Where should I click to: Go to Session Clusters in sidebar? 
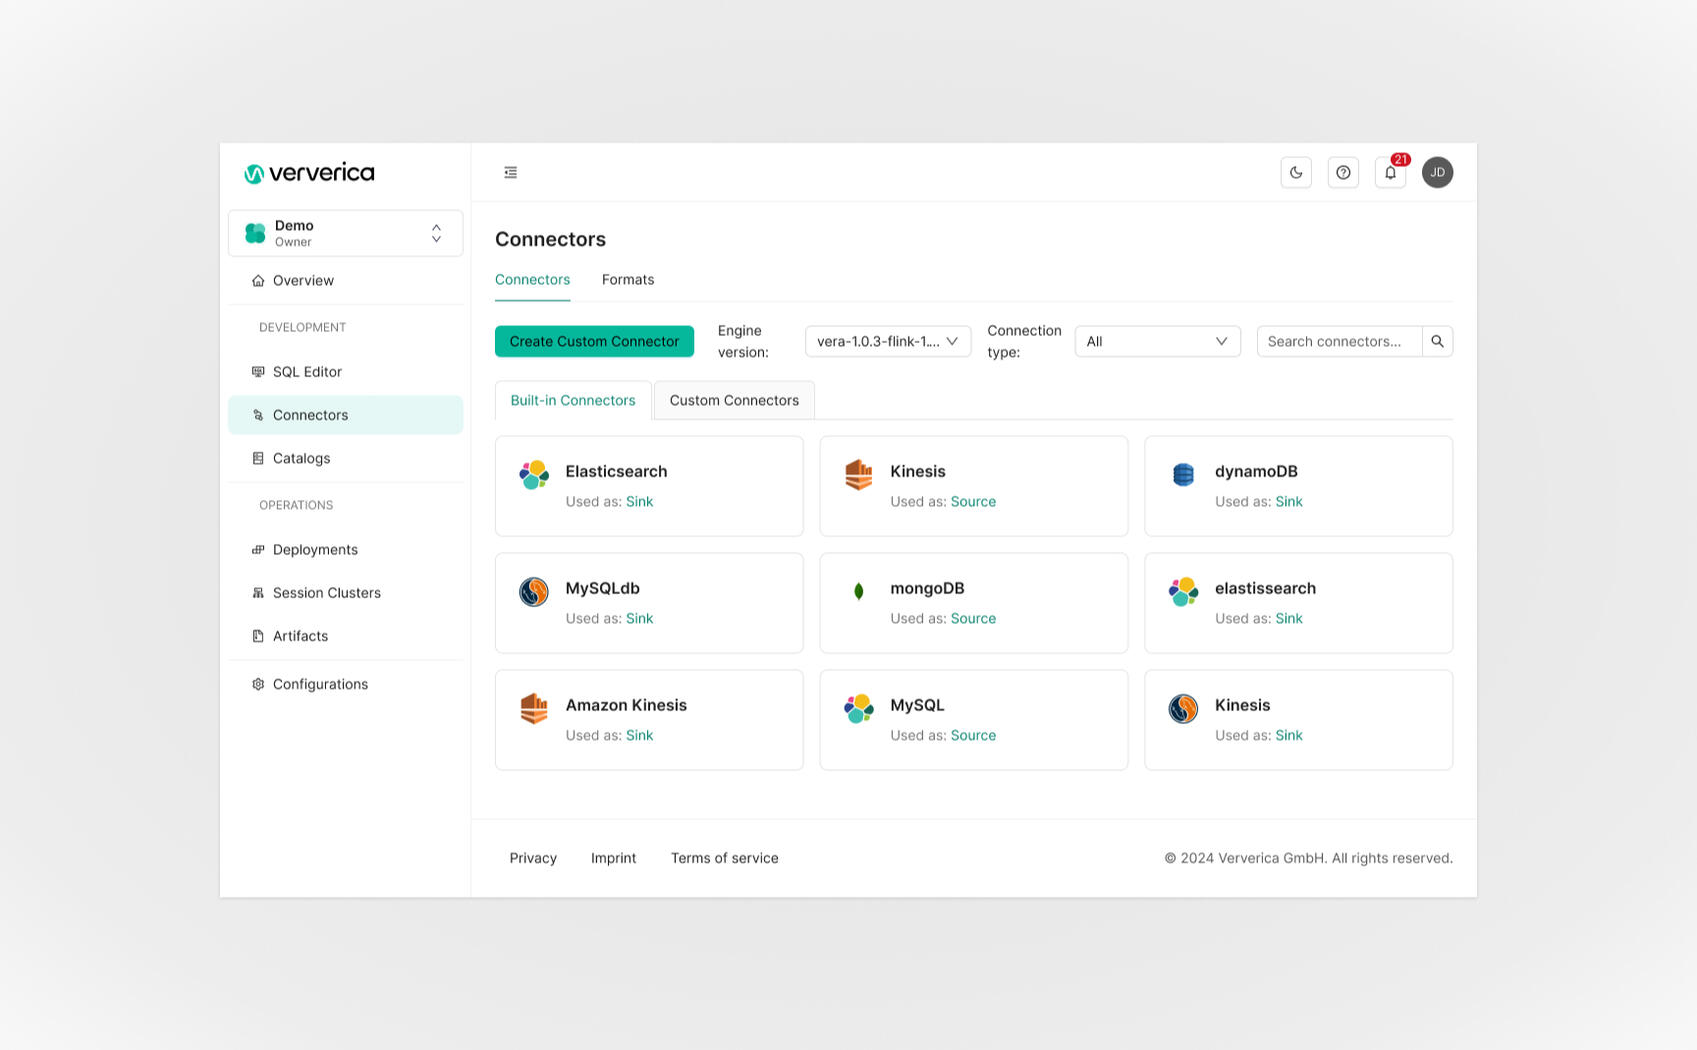[326, 592]
